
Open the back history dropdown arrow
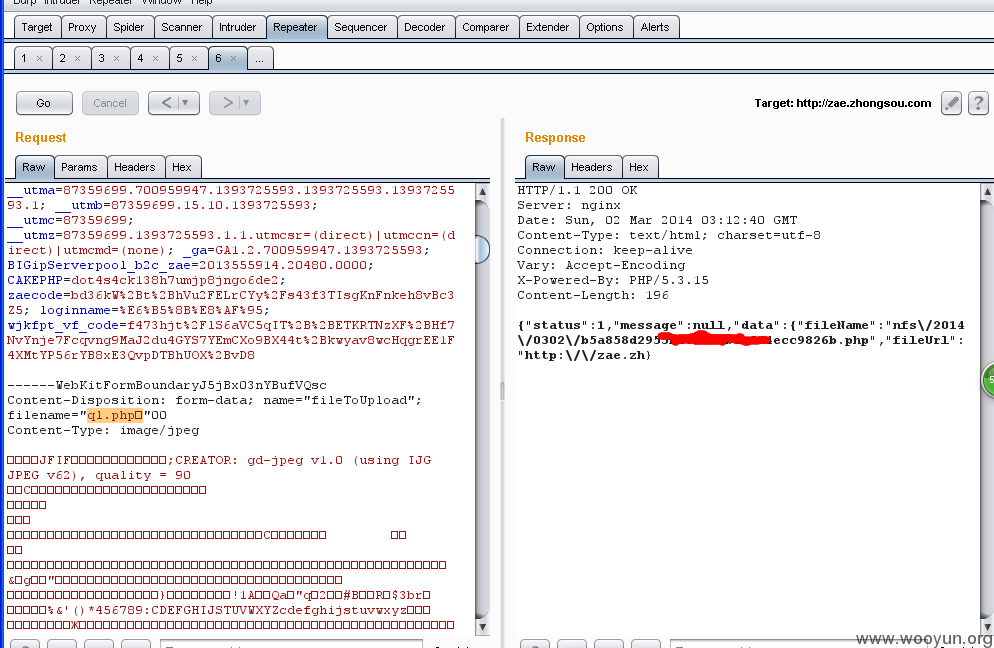pos(186,103)
